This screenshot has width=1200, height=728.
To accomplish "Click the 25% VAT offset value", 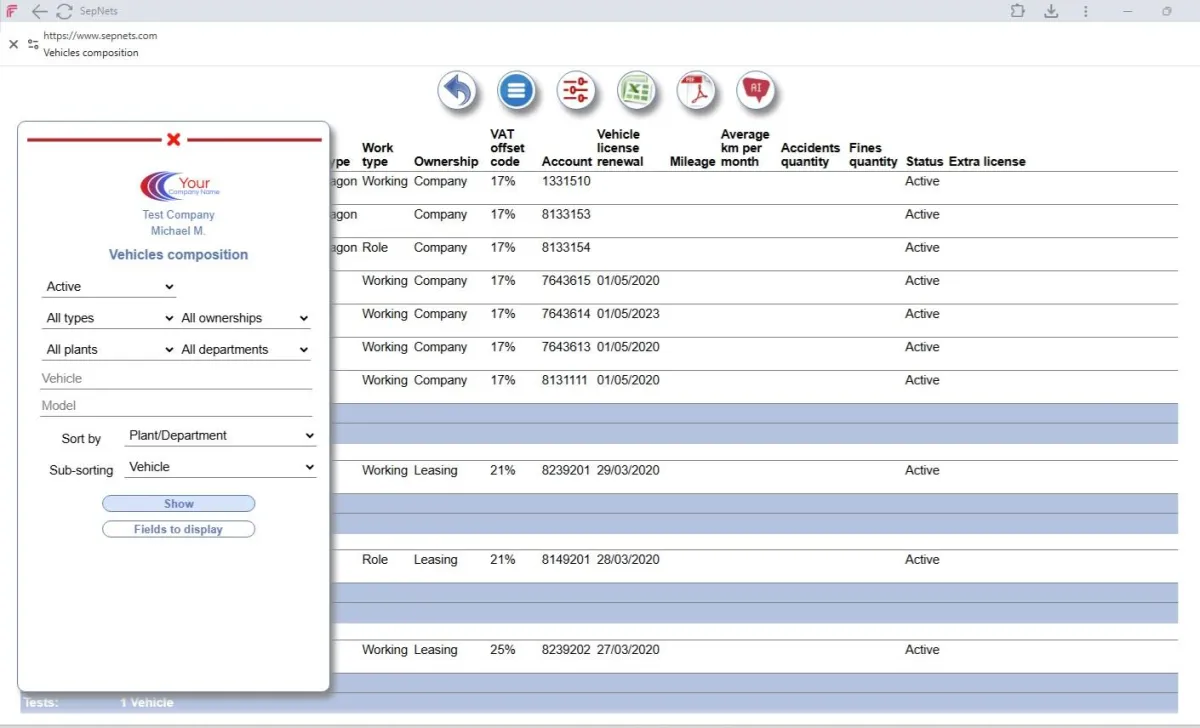I will (x=503, y=650).
